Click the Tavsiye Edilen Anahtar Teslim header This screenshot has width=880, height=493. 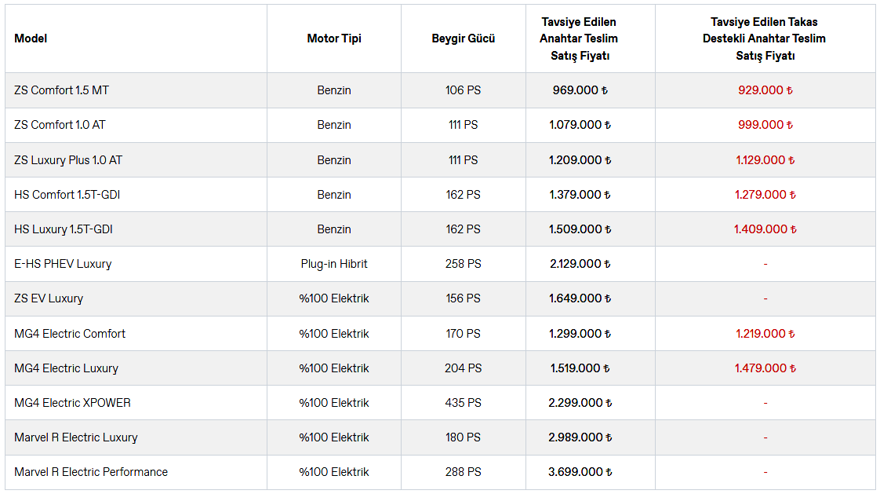pos(579,39)
